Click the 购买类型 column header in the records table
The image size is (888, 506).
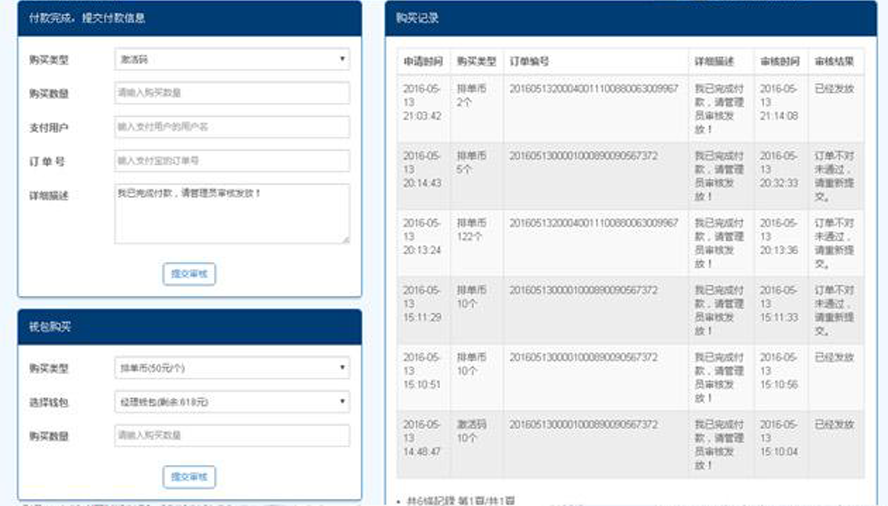pos(476,61)
